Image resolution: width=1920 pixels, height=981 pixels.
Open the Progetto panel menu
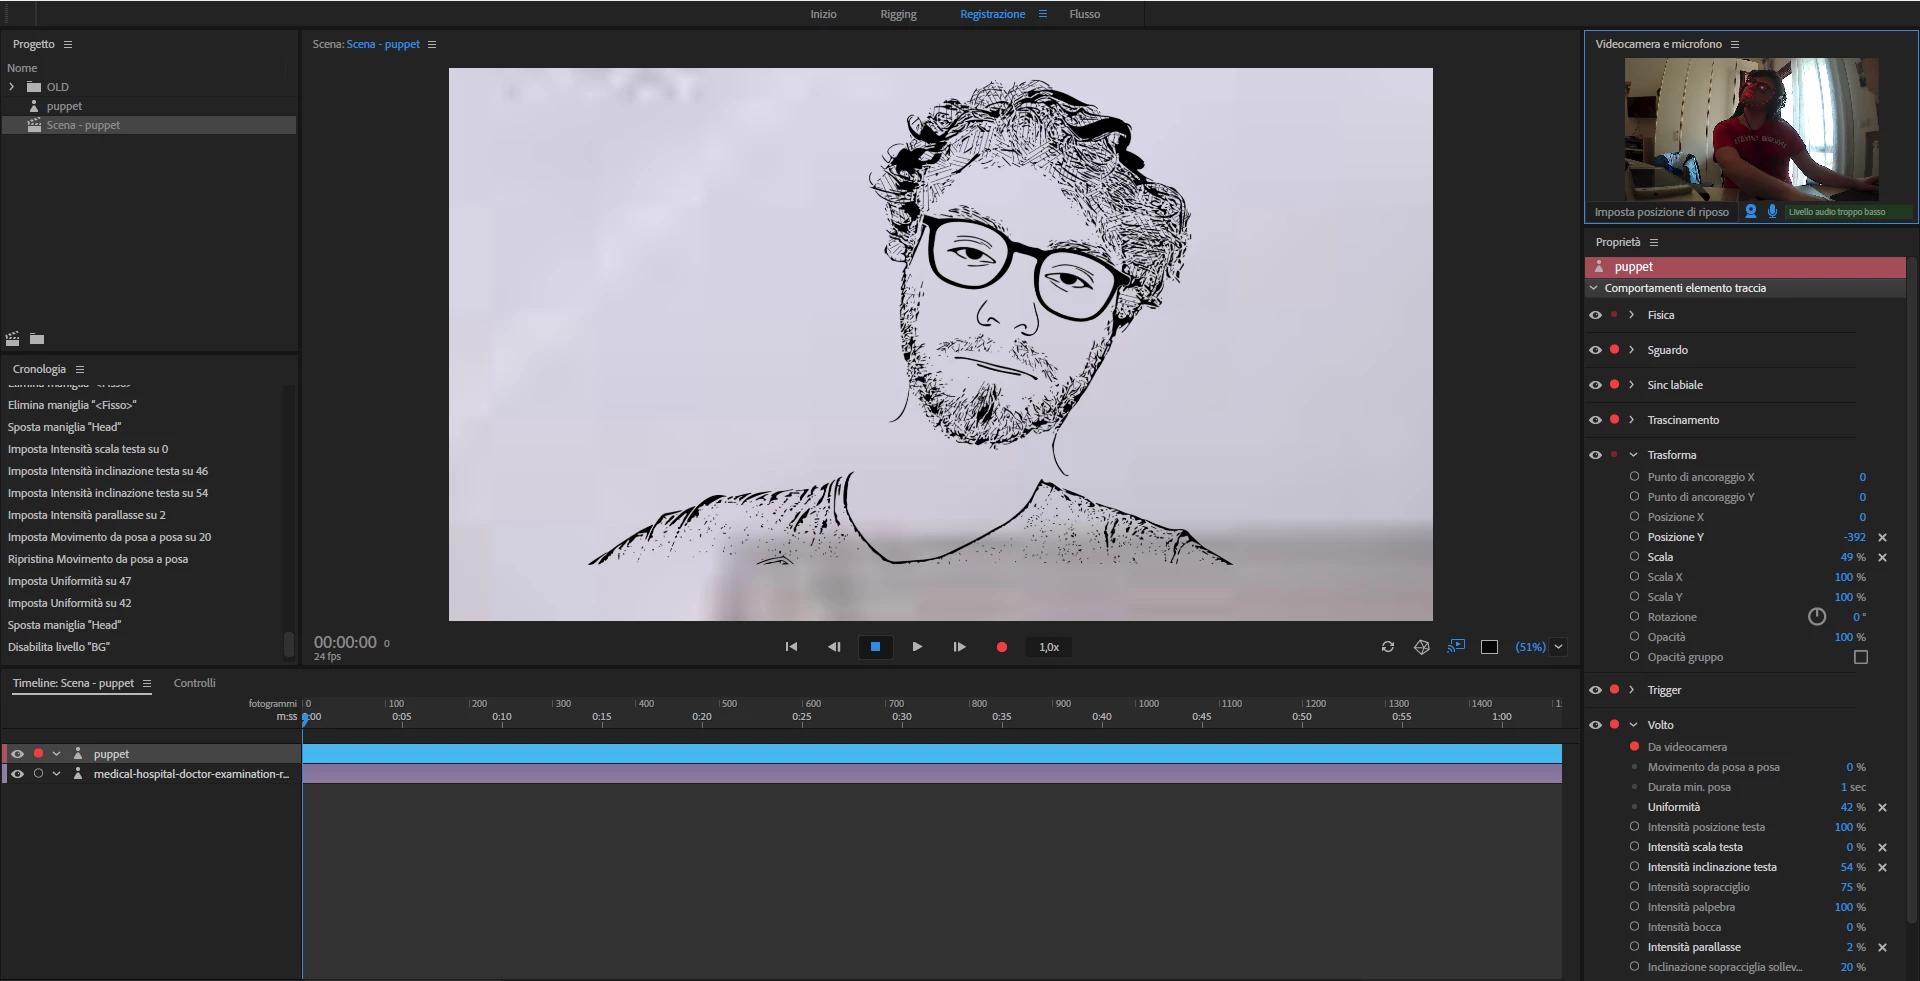pyautogui.click(x=68, y=44)
